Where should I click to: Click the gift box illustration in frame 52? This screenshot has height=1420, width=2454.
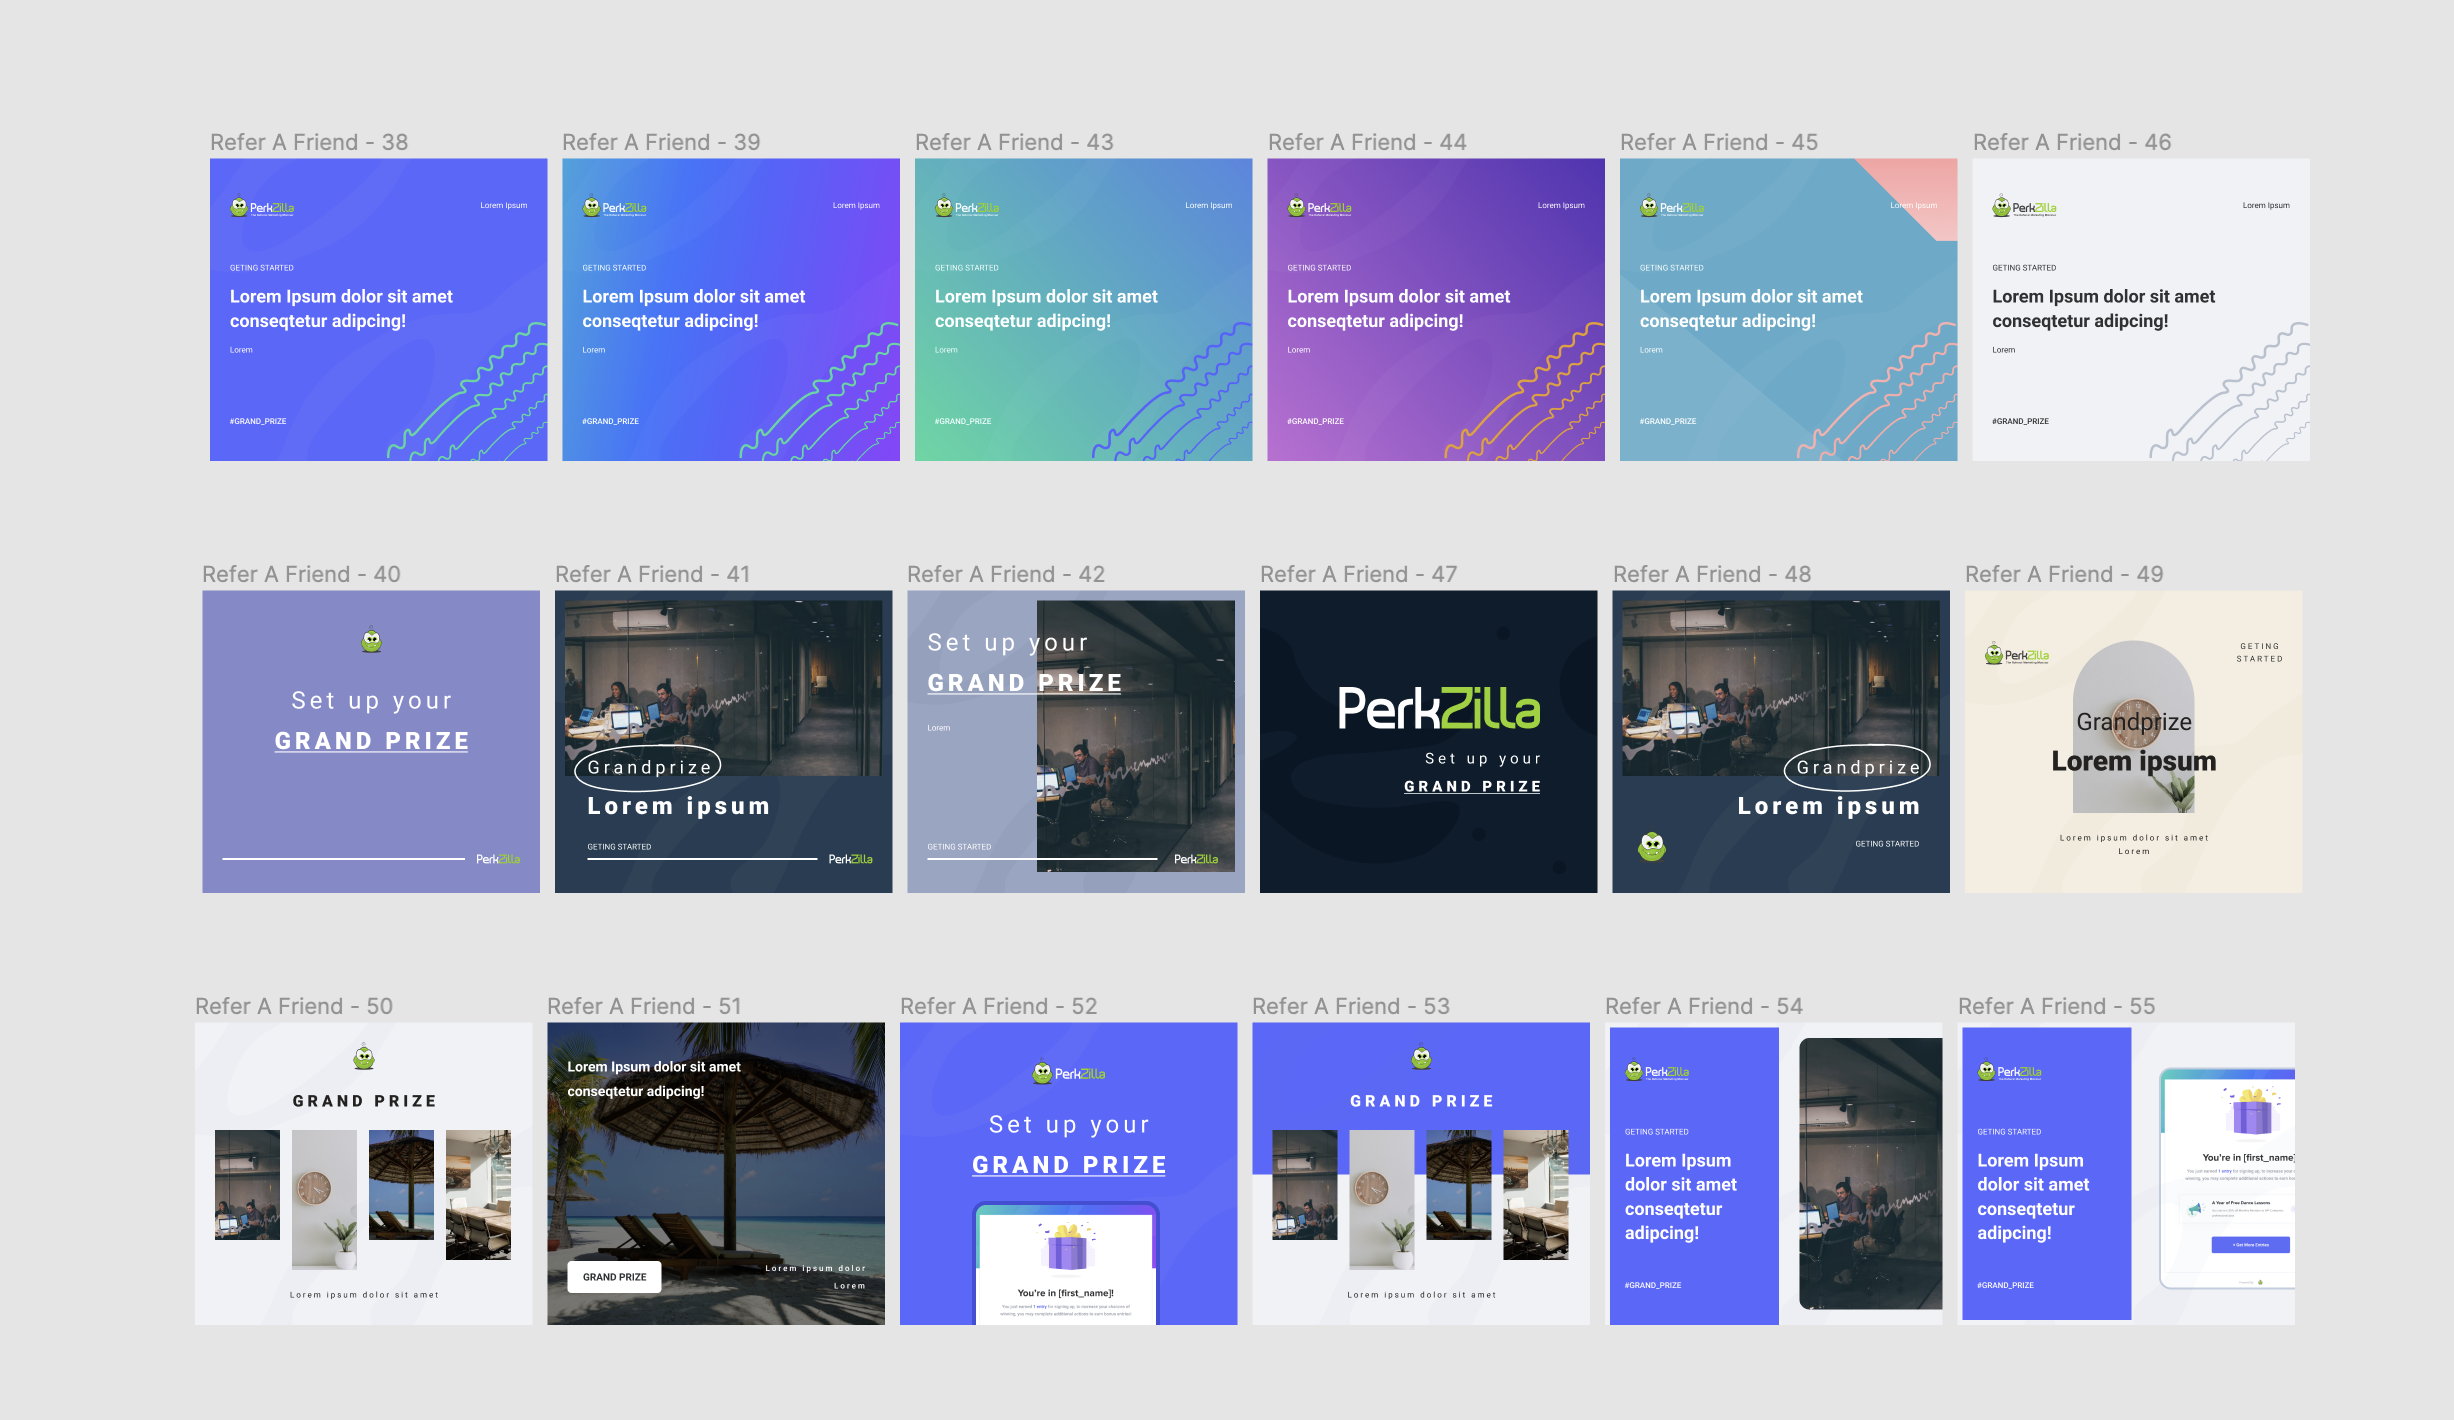[x=1066, y=1246]
